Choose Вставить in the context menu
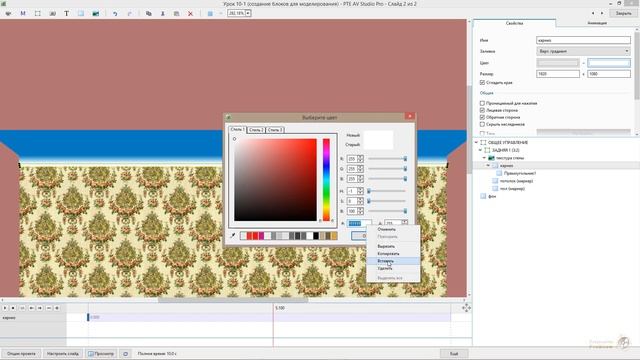Screen dimensions: 640x360 [x=393, y=261]
